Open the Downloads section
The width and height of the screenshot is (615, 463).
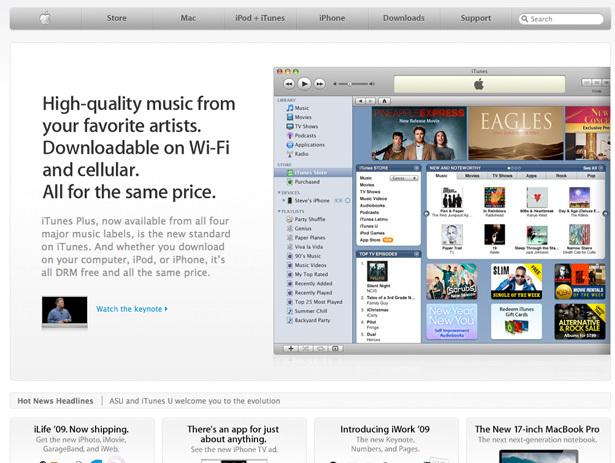(x=404, y=18)
